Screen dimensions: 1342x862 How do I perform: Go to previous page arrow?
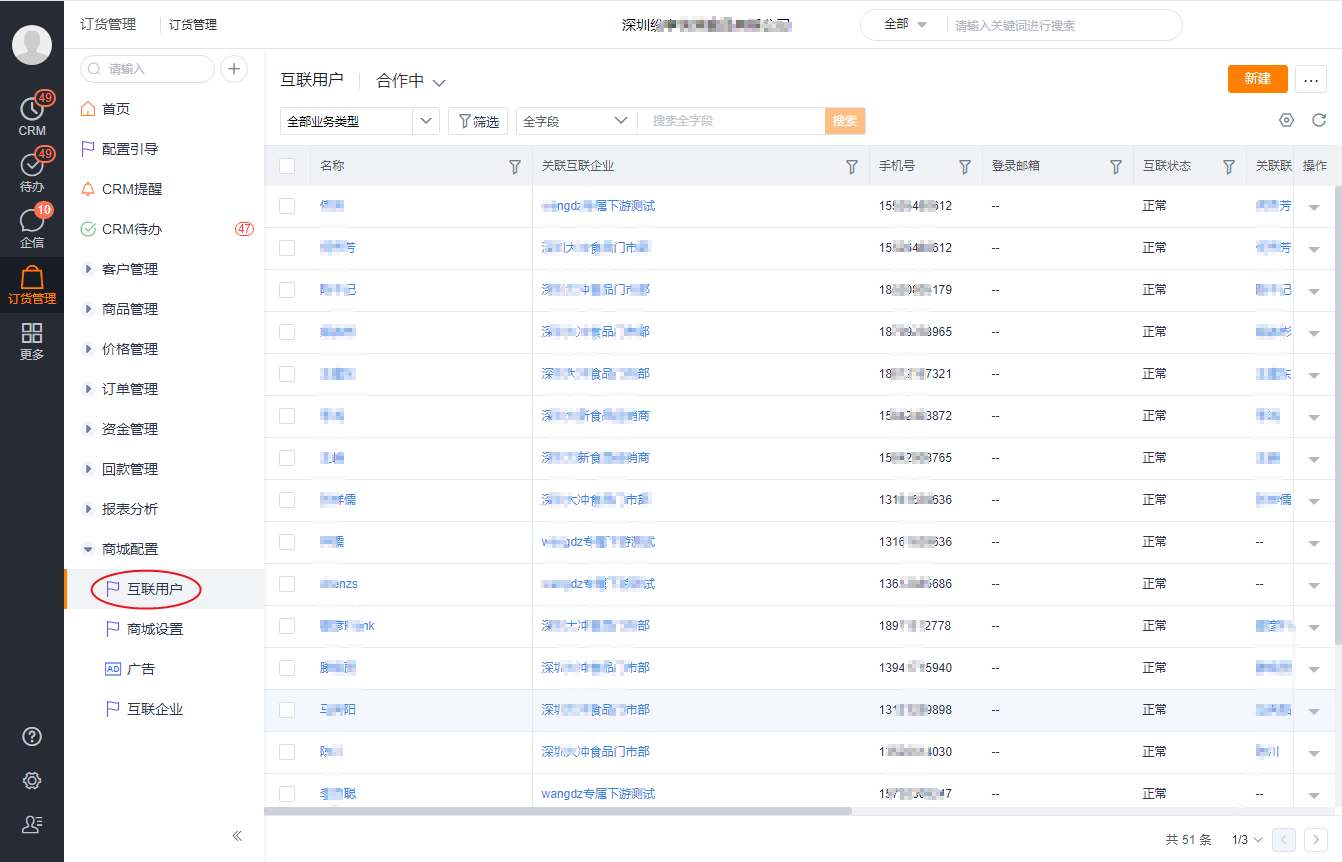[x=1284, y=840]
